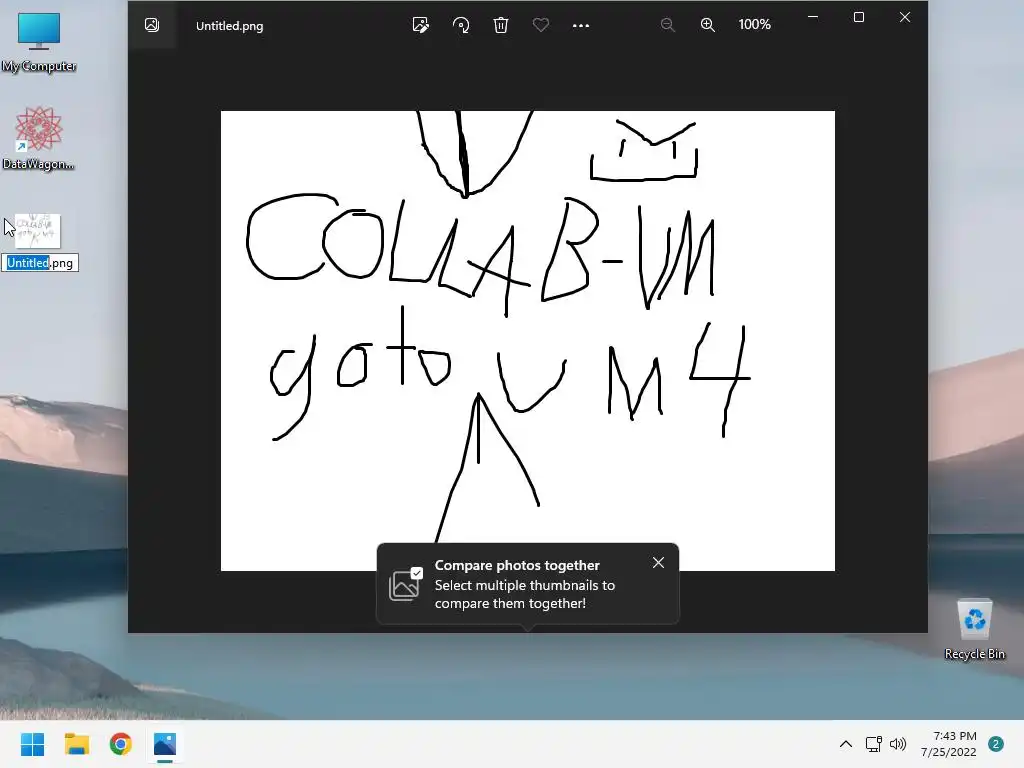Open the Photos gallery view icon
The height and width of the screenshot is (768, 1024).
click(152, 25)
